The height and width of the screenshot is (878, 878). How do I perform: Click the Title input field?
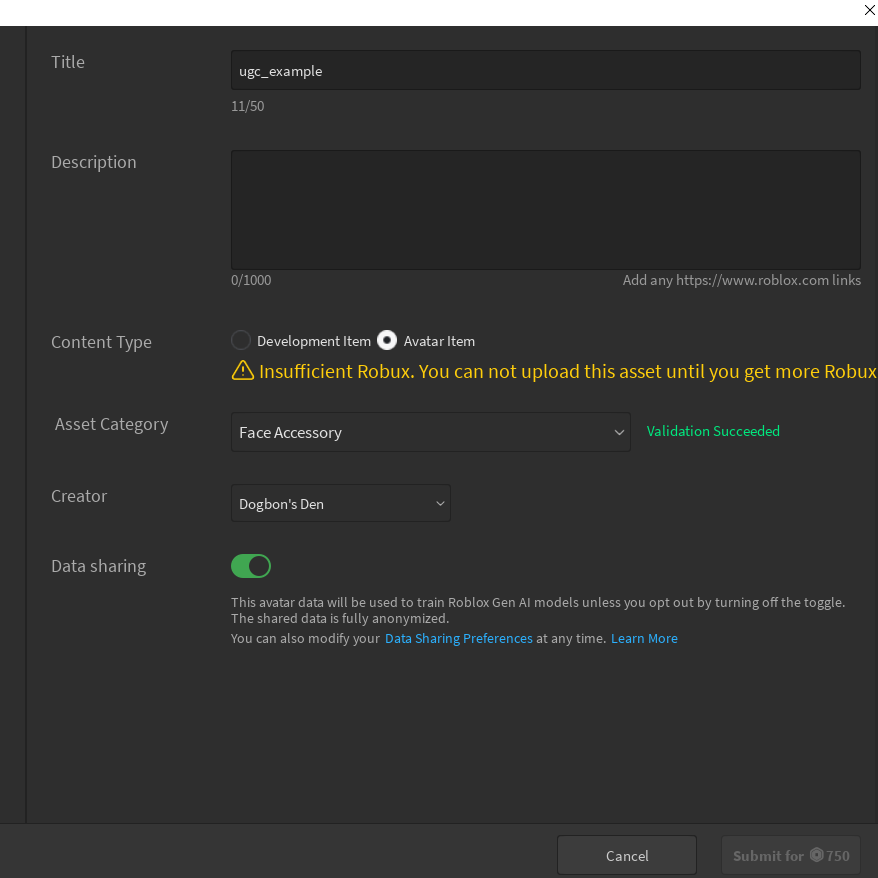[545, 70]
